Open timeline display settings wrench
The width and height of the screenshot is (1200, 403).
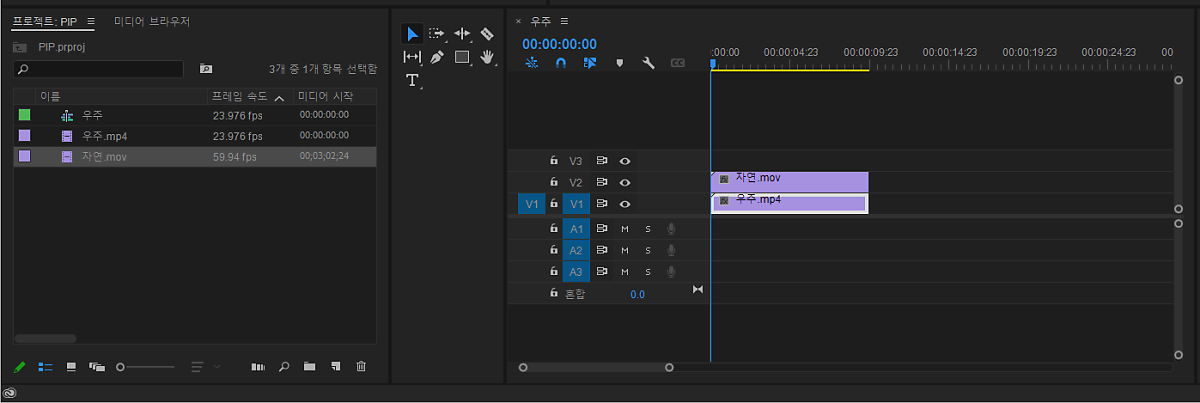point(648,63)
